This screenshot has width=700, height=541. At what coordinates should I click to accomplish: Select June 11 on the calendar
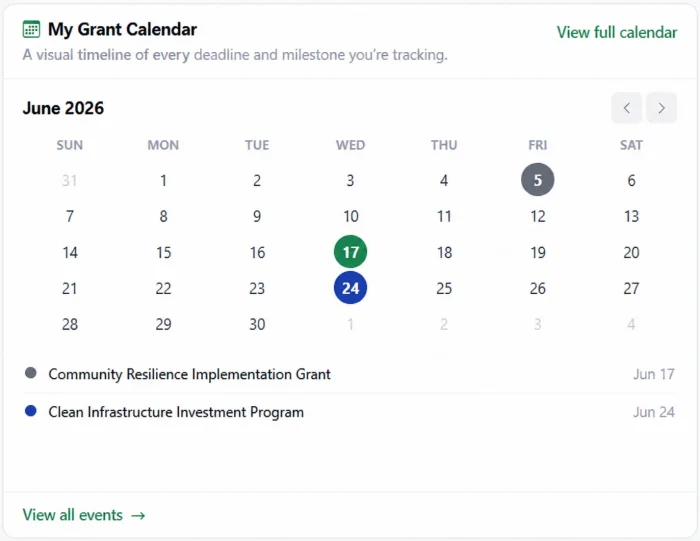click(444, 216)
